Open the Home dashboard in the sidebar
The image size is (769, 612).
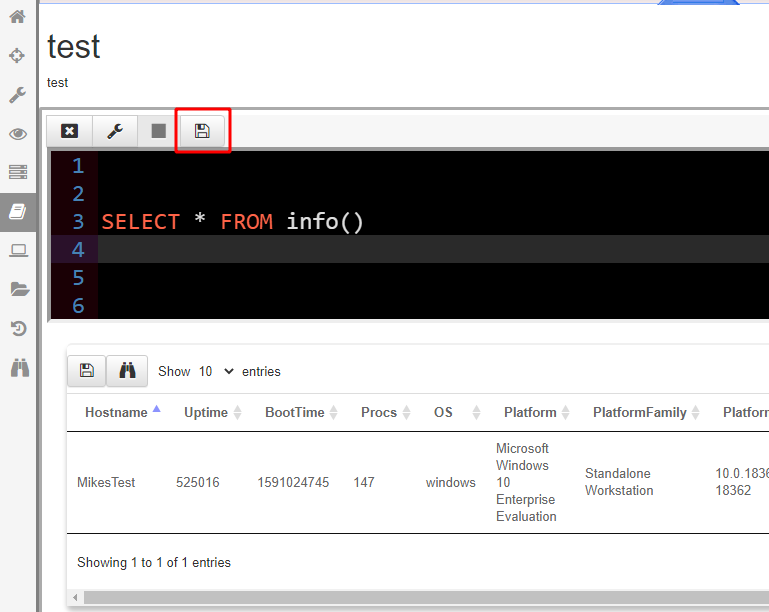(17, 17)
